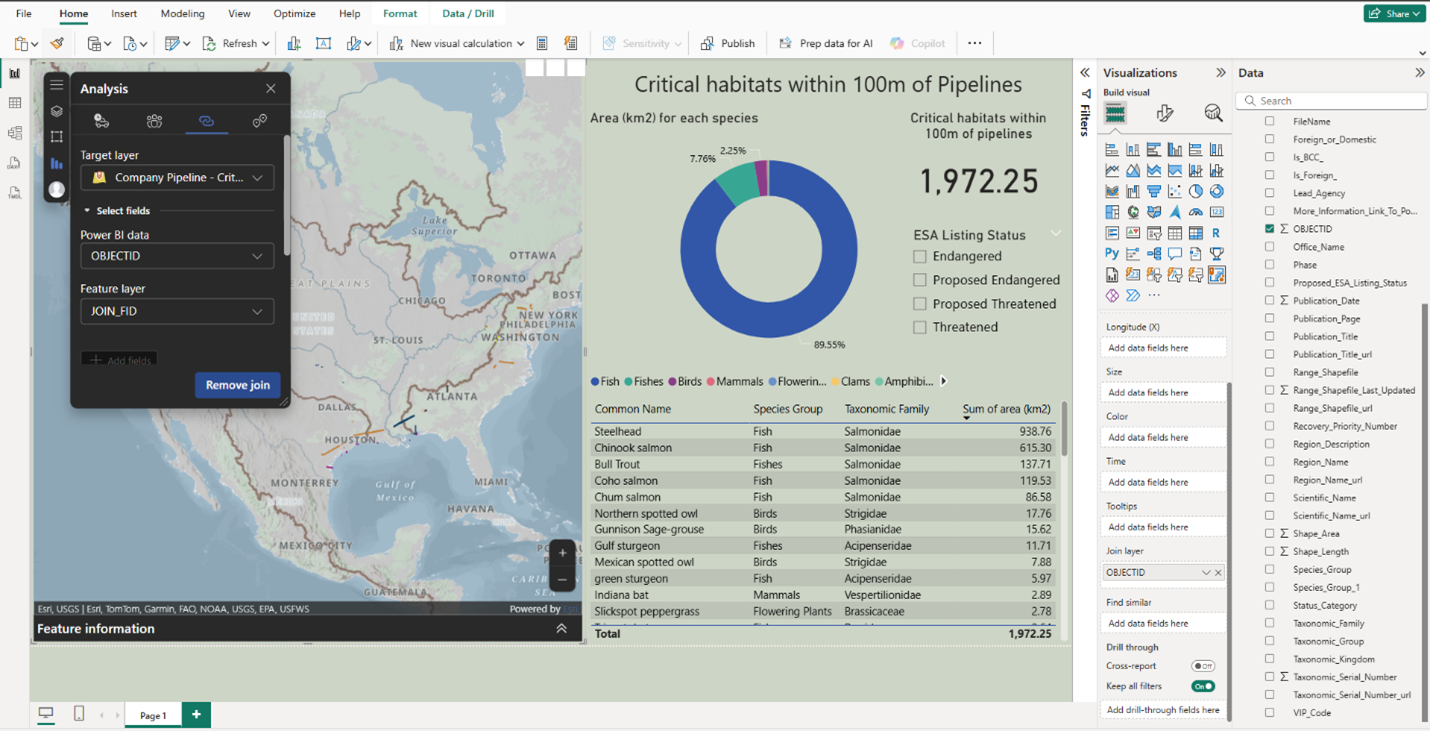Viewport: 1430px width, 731px height.
Task: Click the Remove join button
Action: [x=237, y=385]
